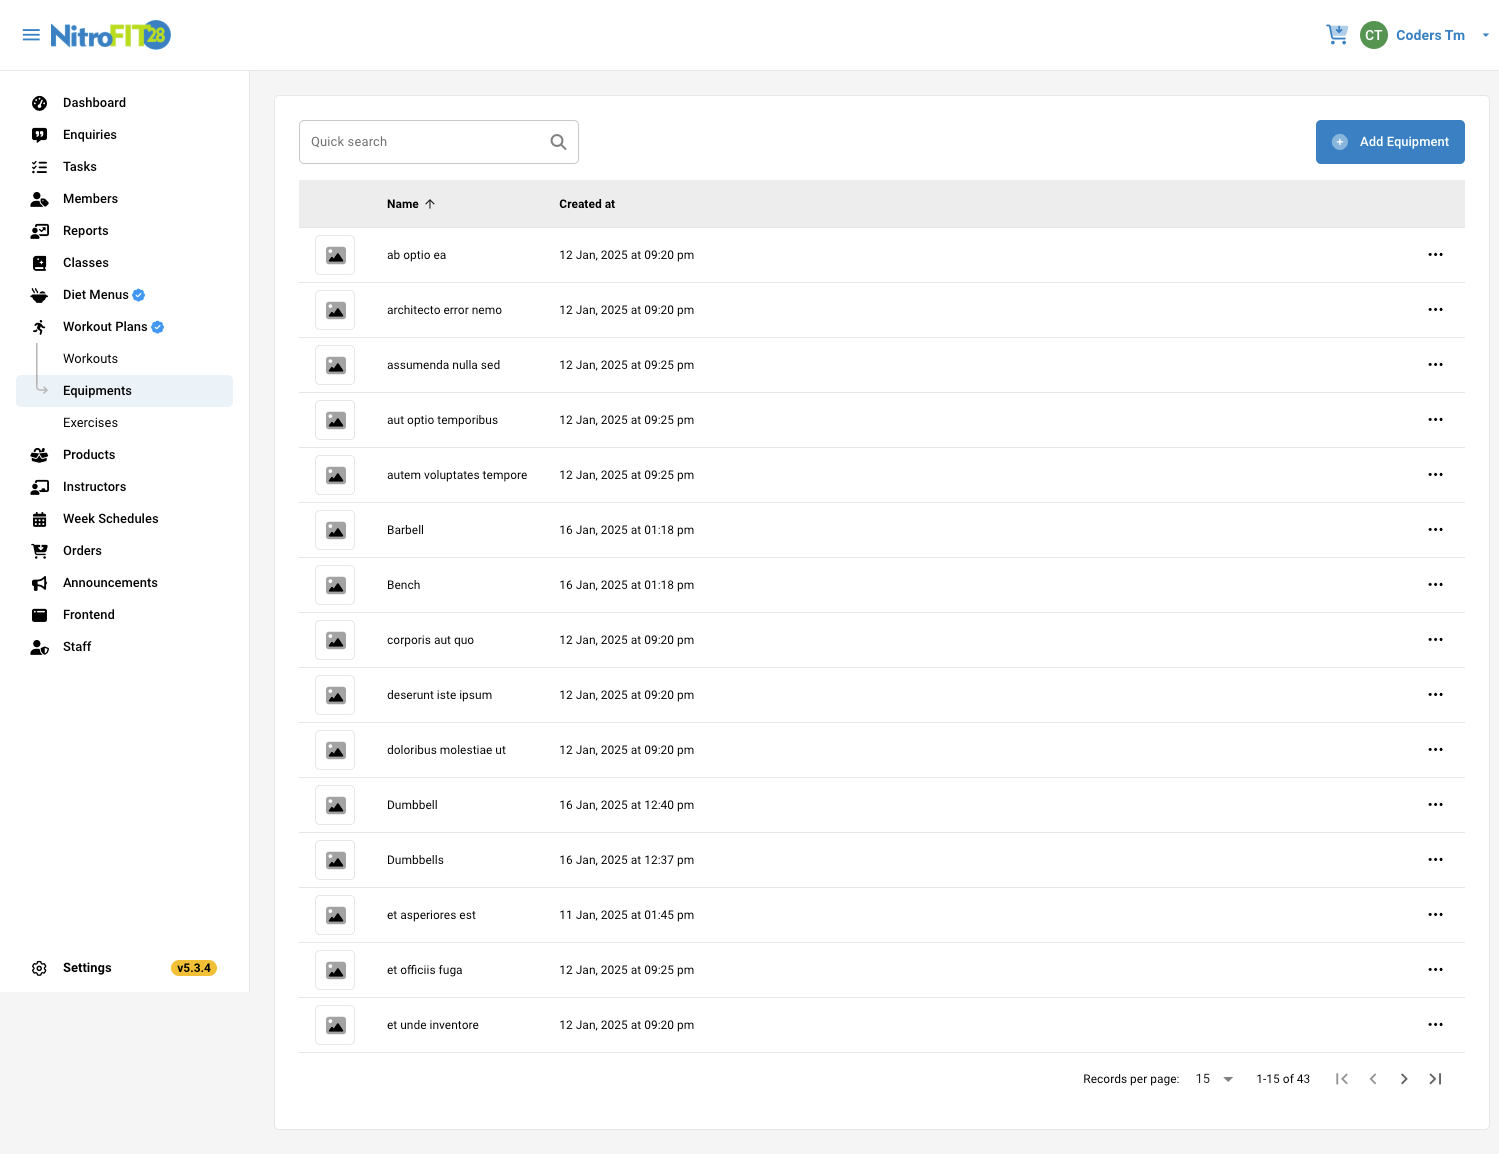Navigate to Week Schedules
The height and width of the screenshot is (1154, 1499).
point(110,519)
